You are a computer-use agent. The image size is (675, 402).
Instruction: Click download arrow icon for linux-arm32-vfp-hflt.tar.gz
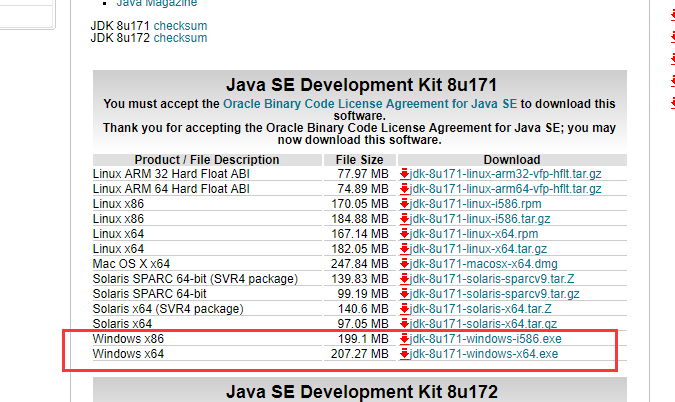click(x=404, y=174)
